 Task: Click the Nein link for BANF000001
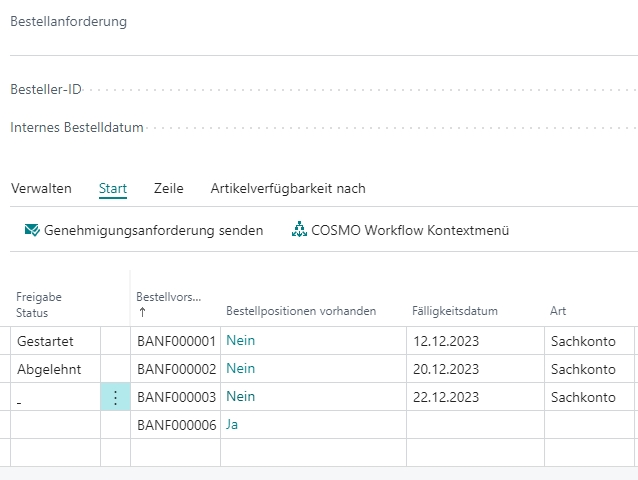(x=241, y=341)
